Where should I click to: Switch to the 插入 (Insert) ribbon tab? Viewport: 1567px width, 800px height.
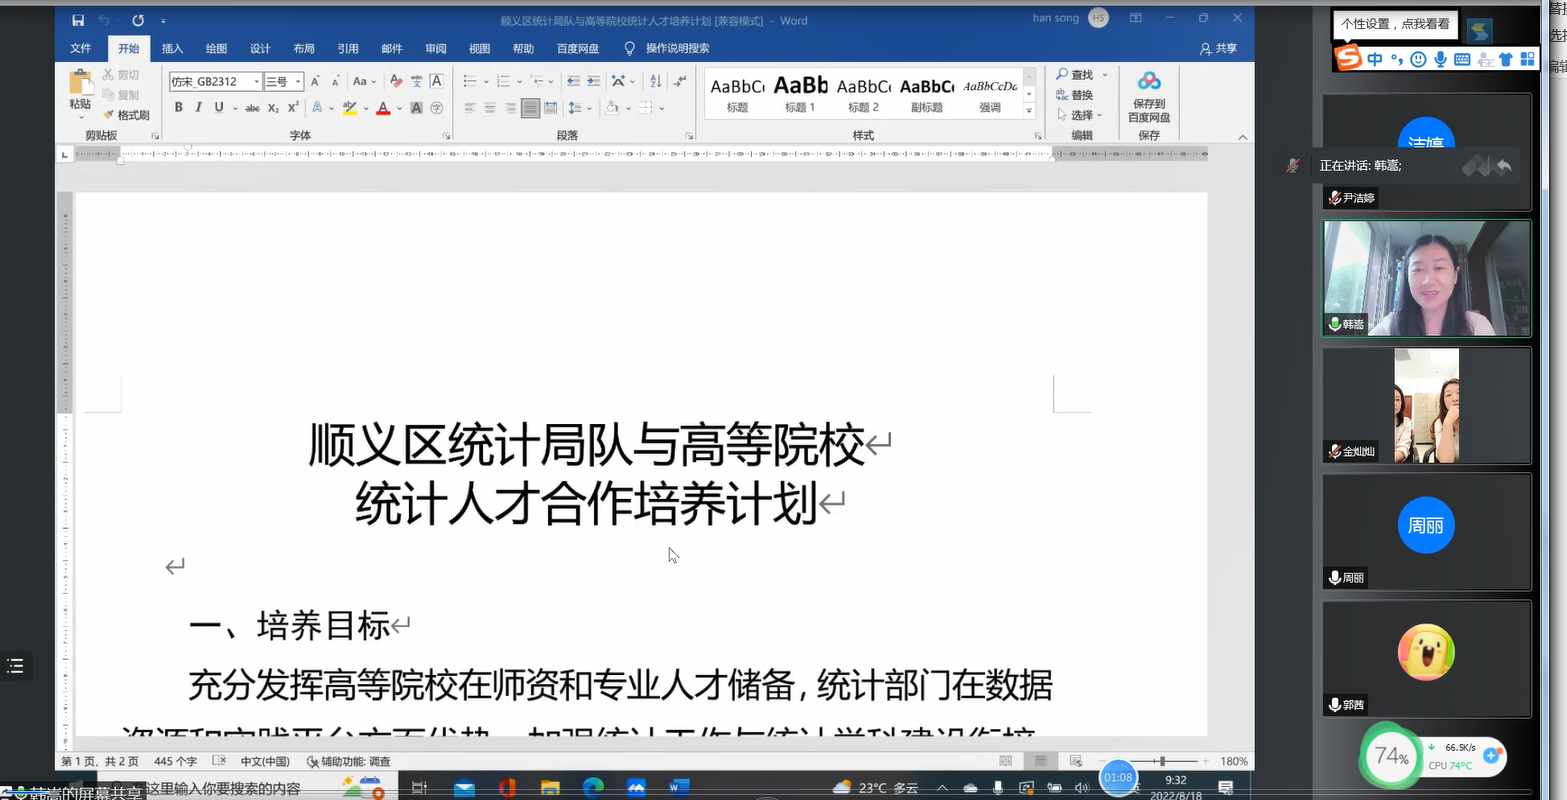click(172, 48)
